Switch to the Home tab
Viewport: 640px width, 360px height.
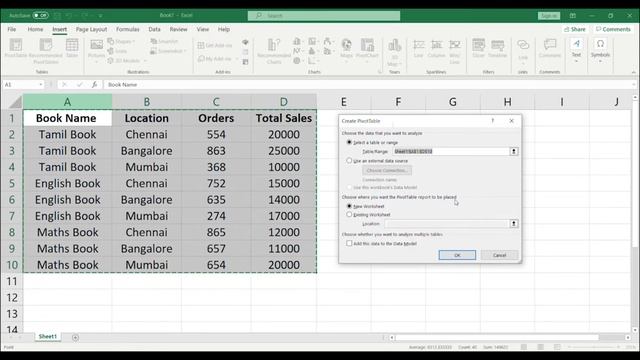tap(35, 29)
